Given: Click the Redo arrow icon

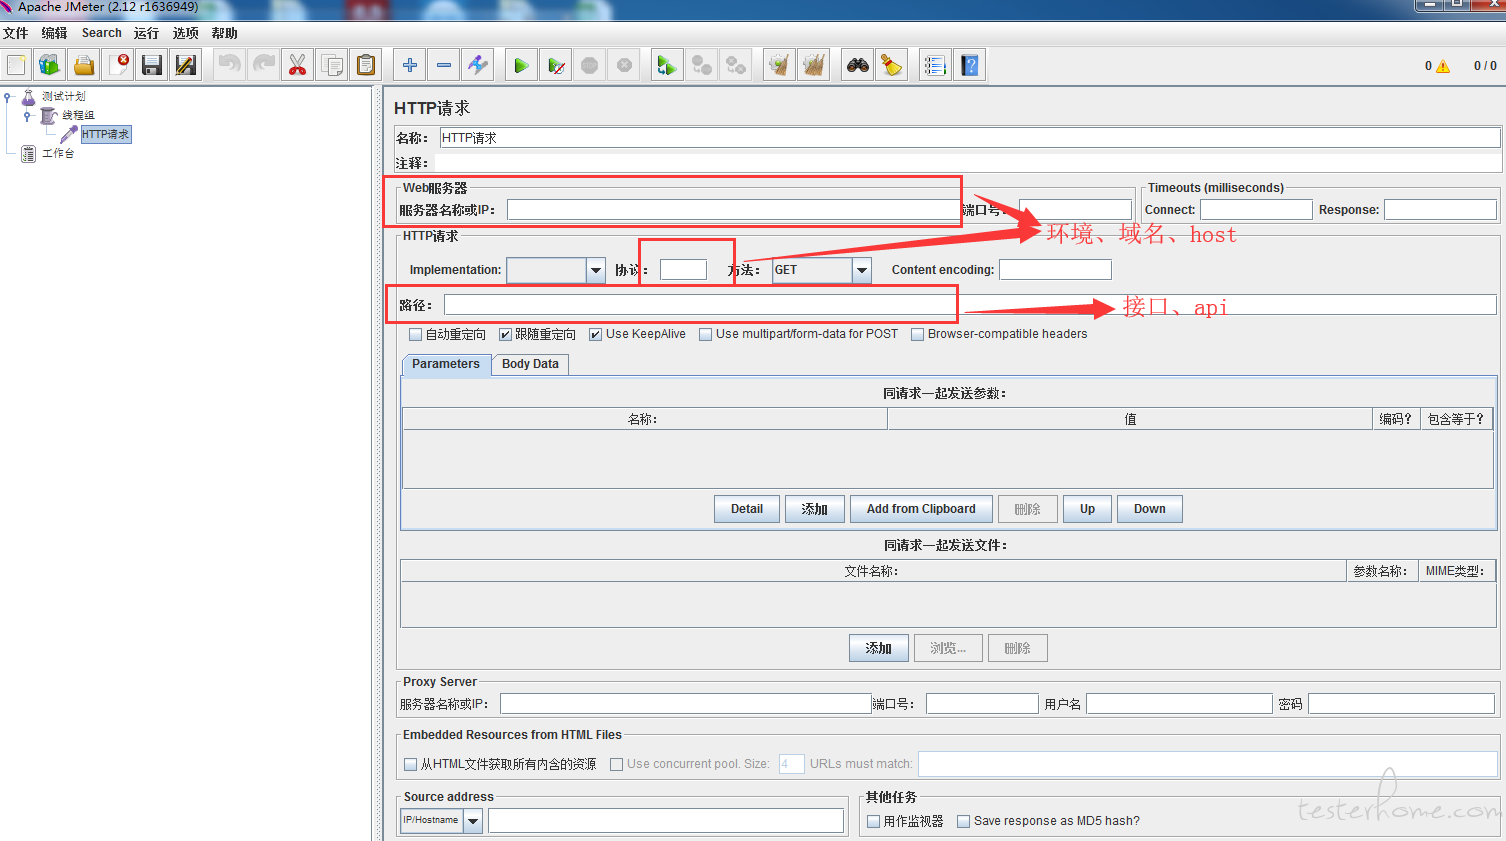Looking at the screenshot, I should (264, 65).
